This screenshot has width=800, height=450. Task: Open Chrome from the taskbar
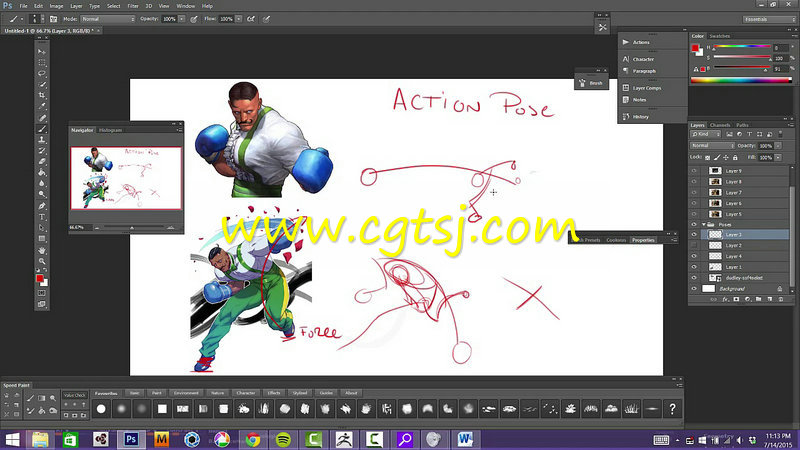pos(253,439)
